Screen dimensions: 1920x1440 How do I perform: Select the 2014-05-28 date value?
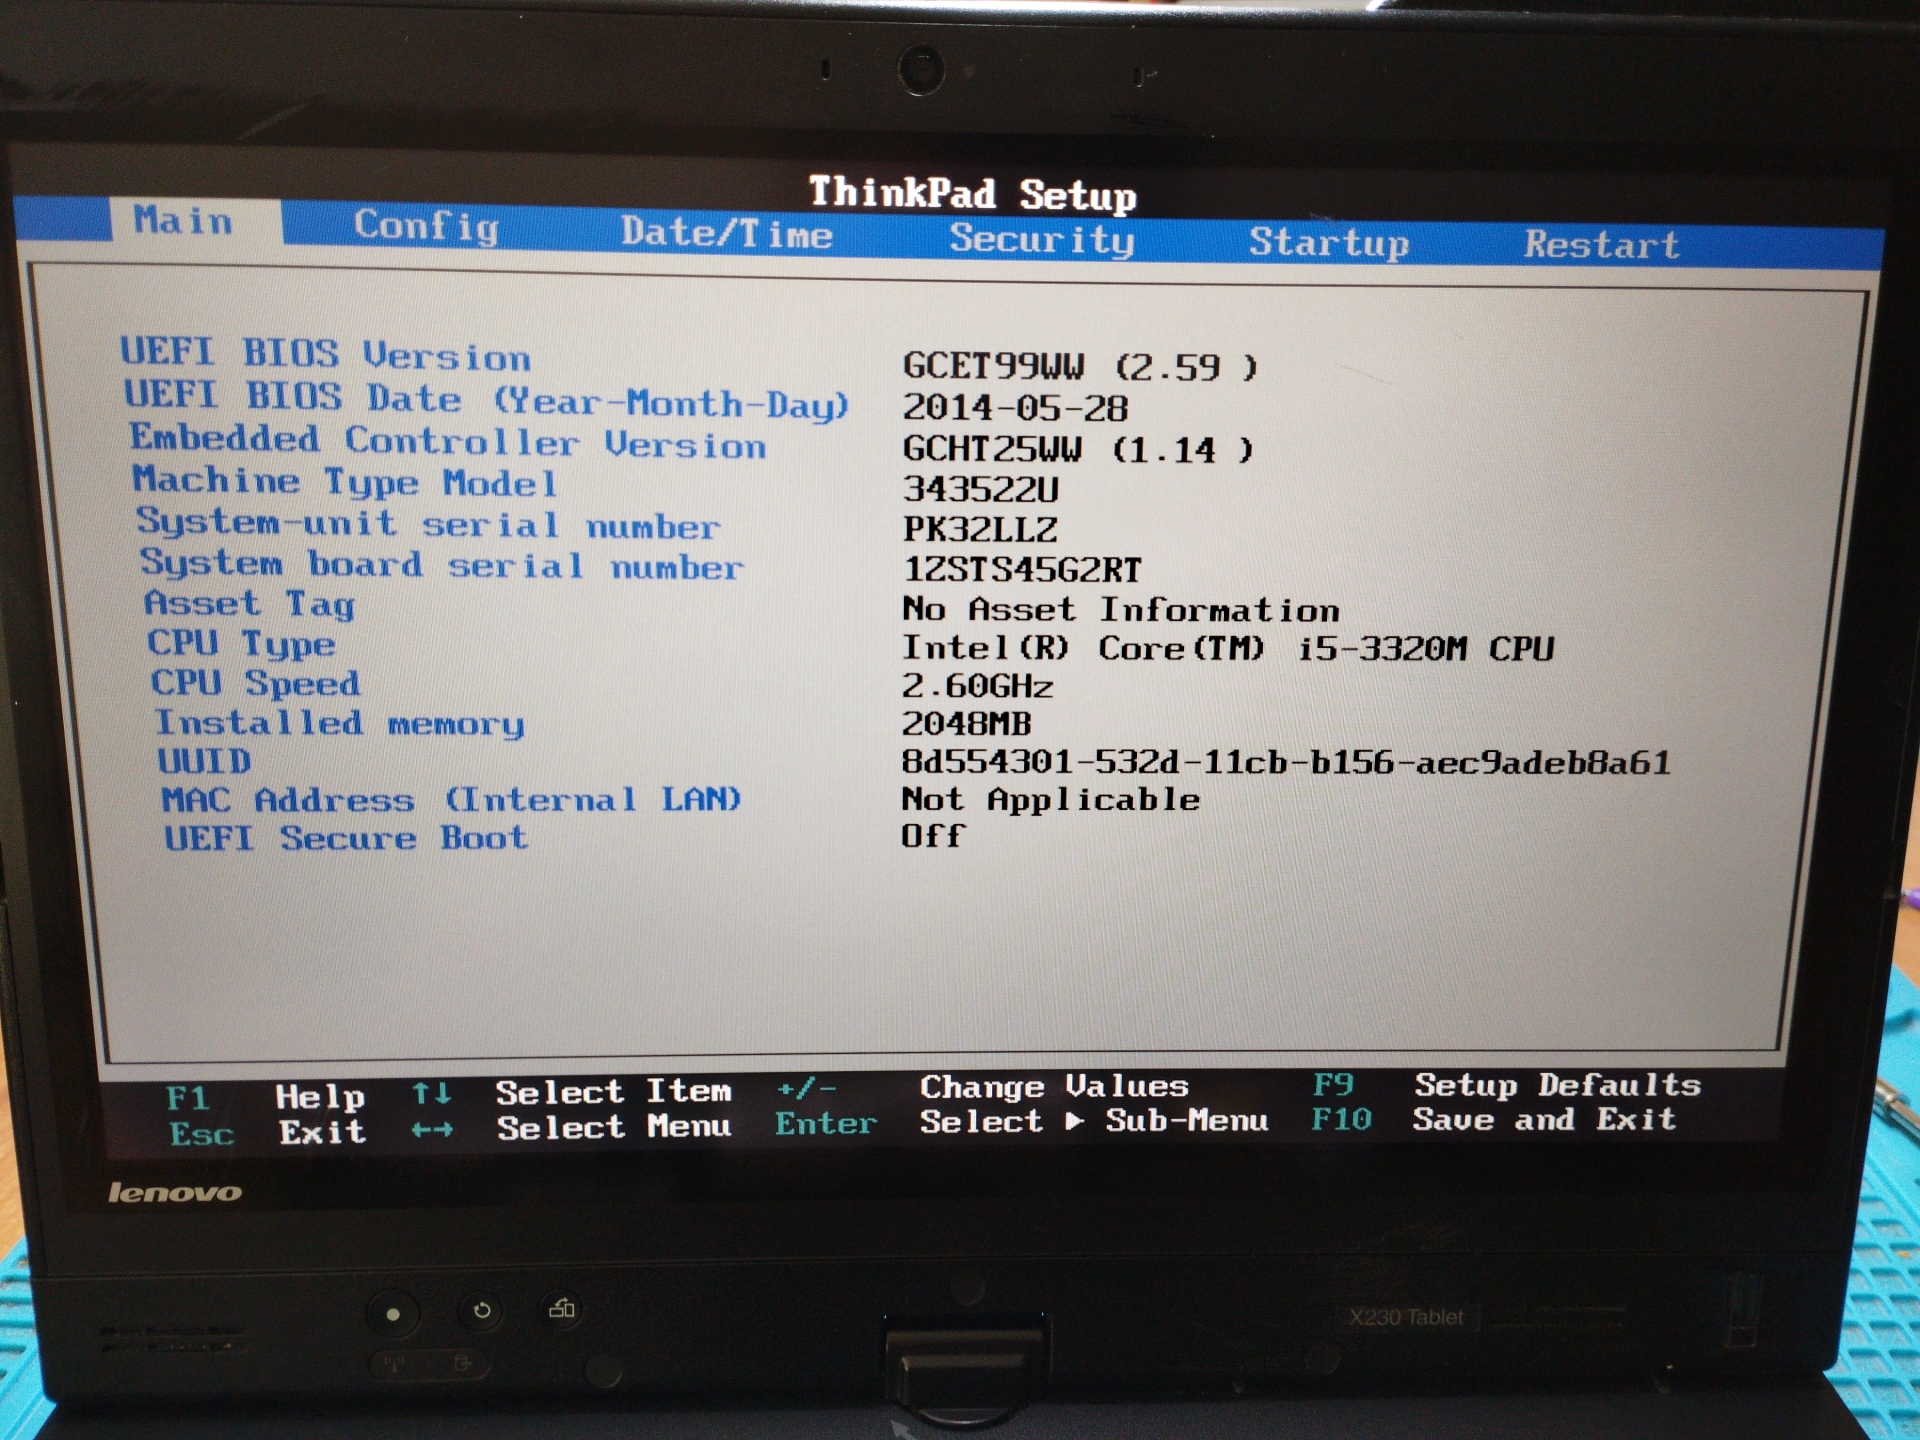tap(1015, 408)
